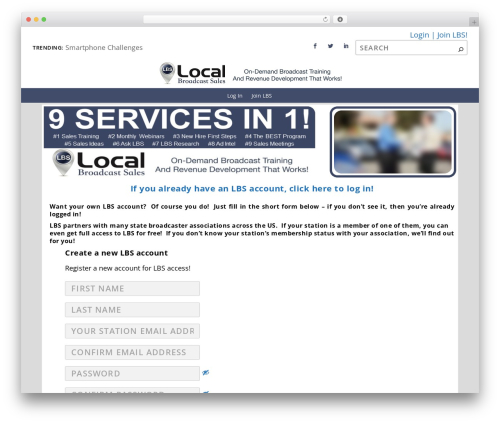Viewport: 500px width, 423px height.
Task: Click the large Local Broadcast Sales banner logo
Action: coord(99,163)
